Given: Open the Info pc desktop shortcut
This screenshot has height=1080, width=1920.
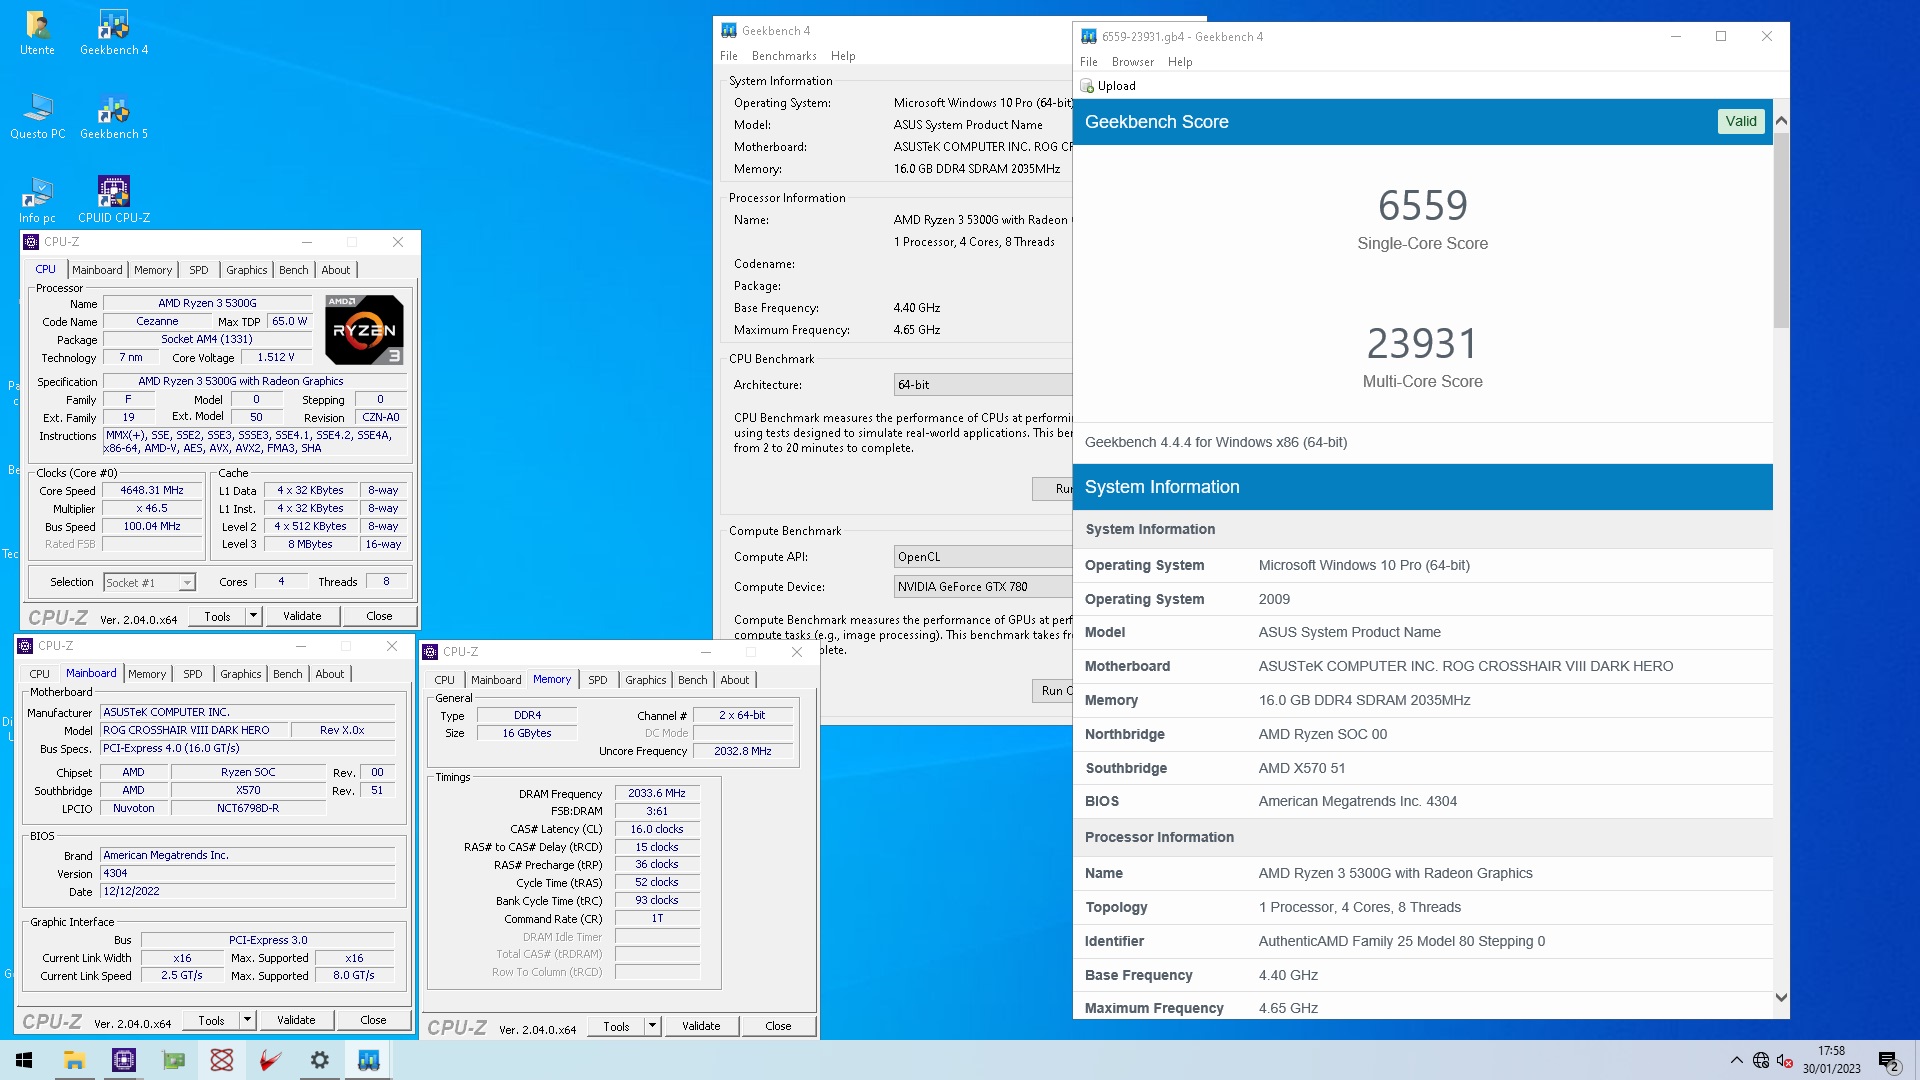Looking at the screenshot, I should click(x=37, y=200).
